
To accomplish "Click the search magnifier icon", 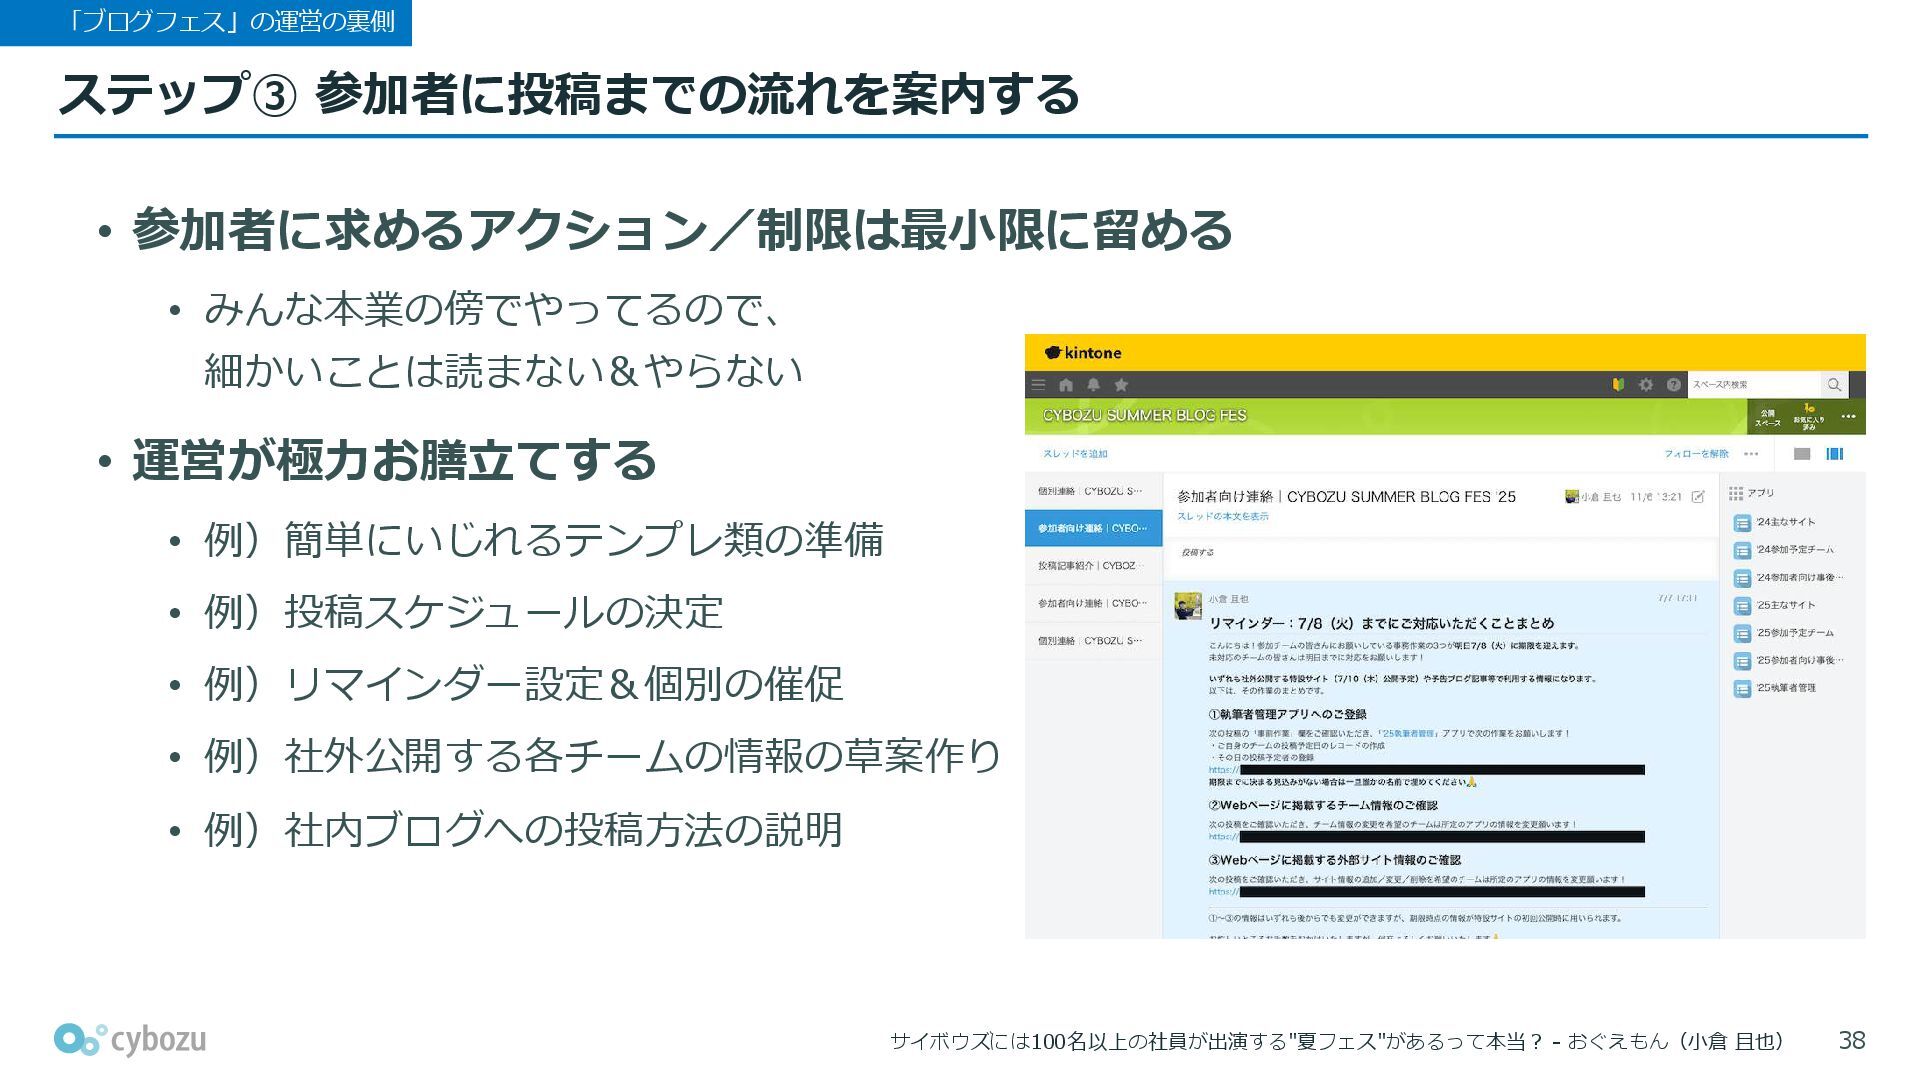I will tap(1833, 385).
